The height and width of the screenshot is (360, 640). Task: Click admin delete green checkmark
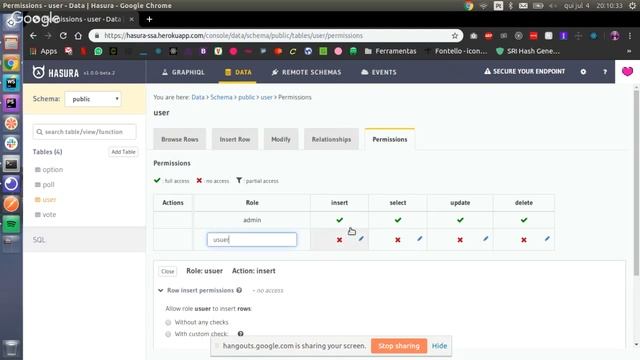[524, 220]
